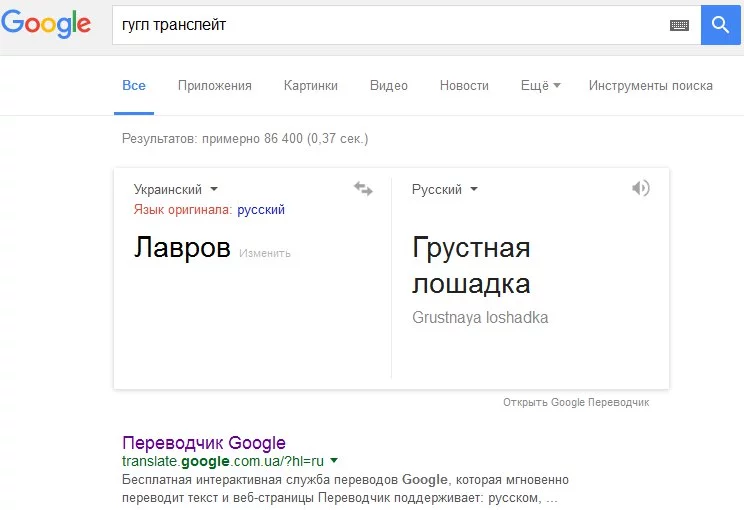744x510 pixels.
Task: Open the Переводчик Google search result
Action: coord(203,443)
